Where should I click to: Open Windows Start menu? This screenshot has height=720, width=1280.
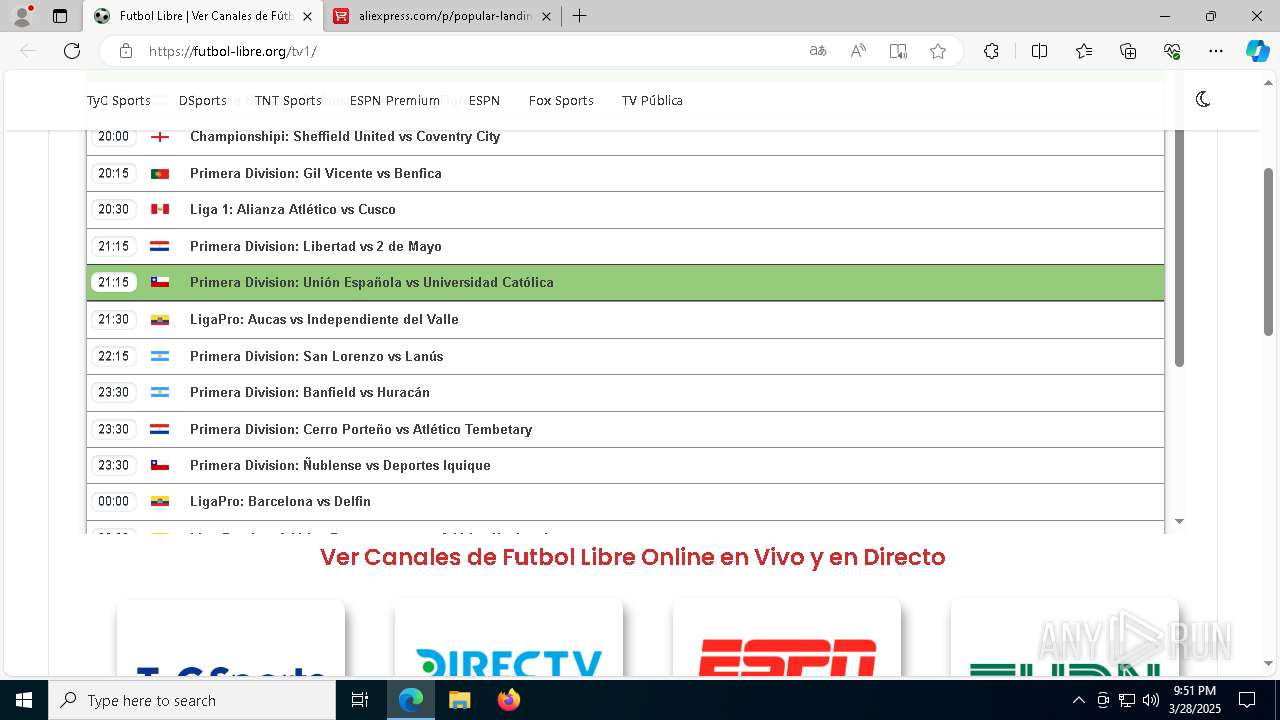(24, 700)
